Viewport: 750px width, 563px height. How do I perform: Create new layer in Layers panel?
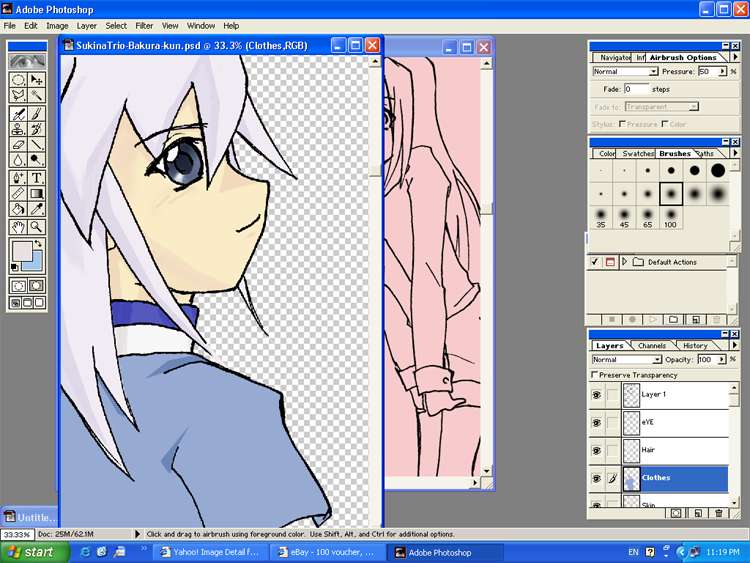tap(698, 513)
